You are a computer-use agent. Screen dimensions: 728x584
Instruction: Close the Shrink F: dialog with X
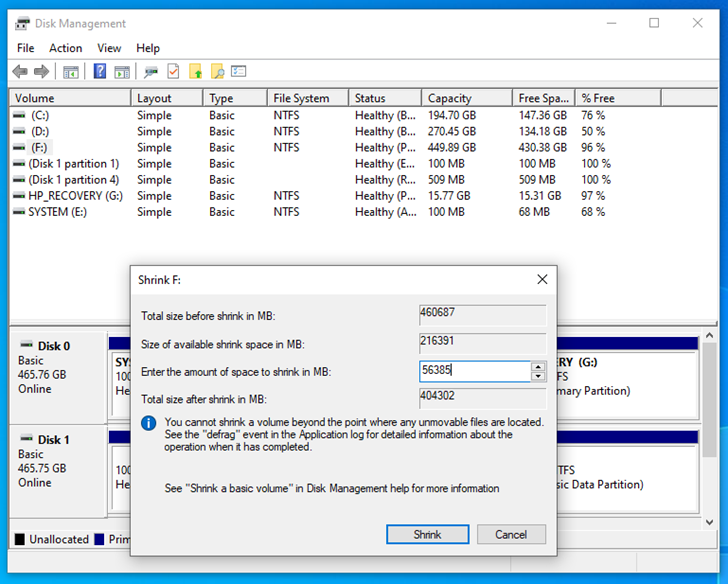pos(542,280)
